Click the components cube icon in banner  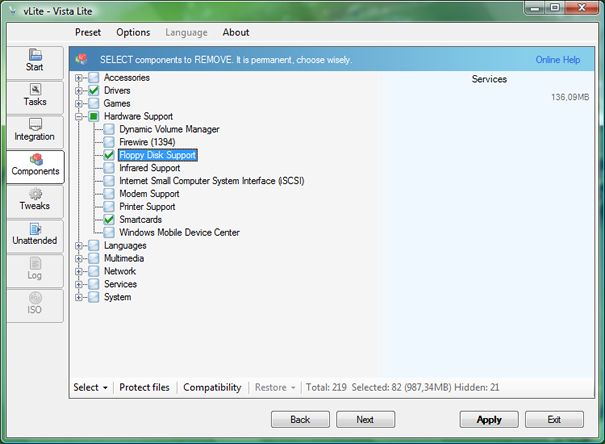[81, 59]
